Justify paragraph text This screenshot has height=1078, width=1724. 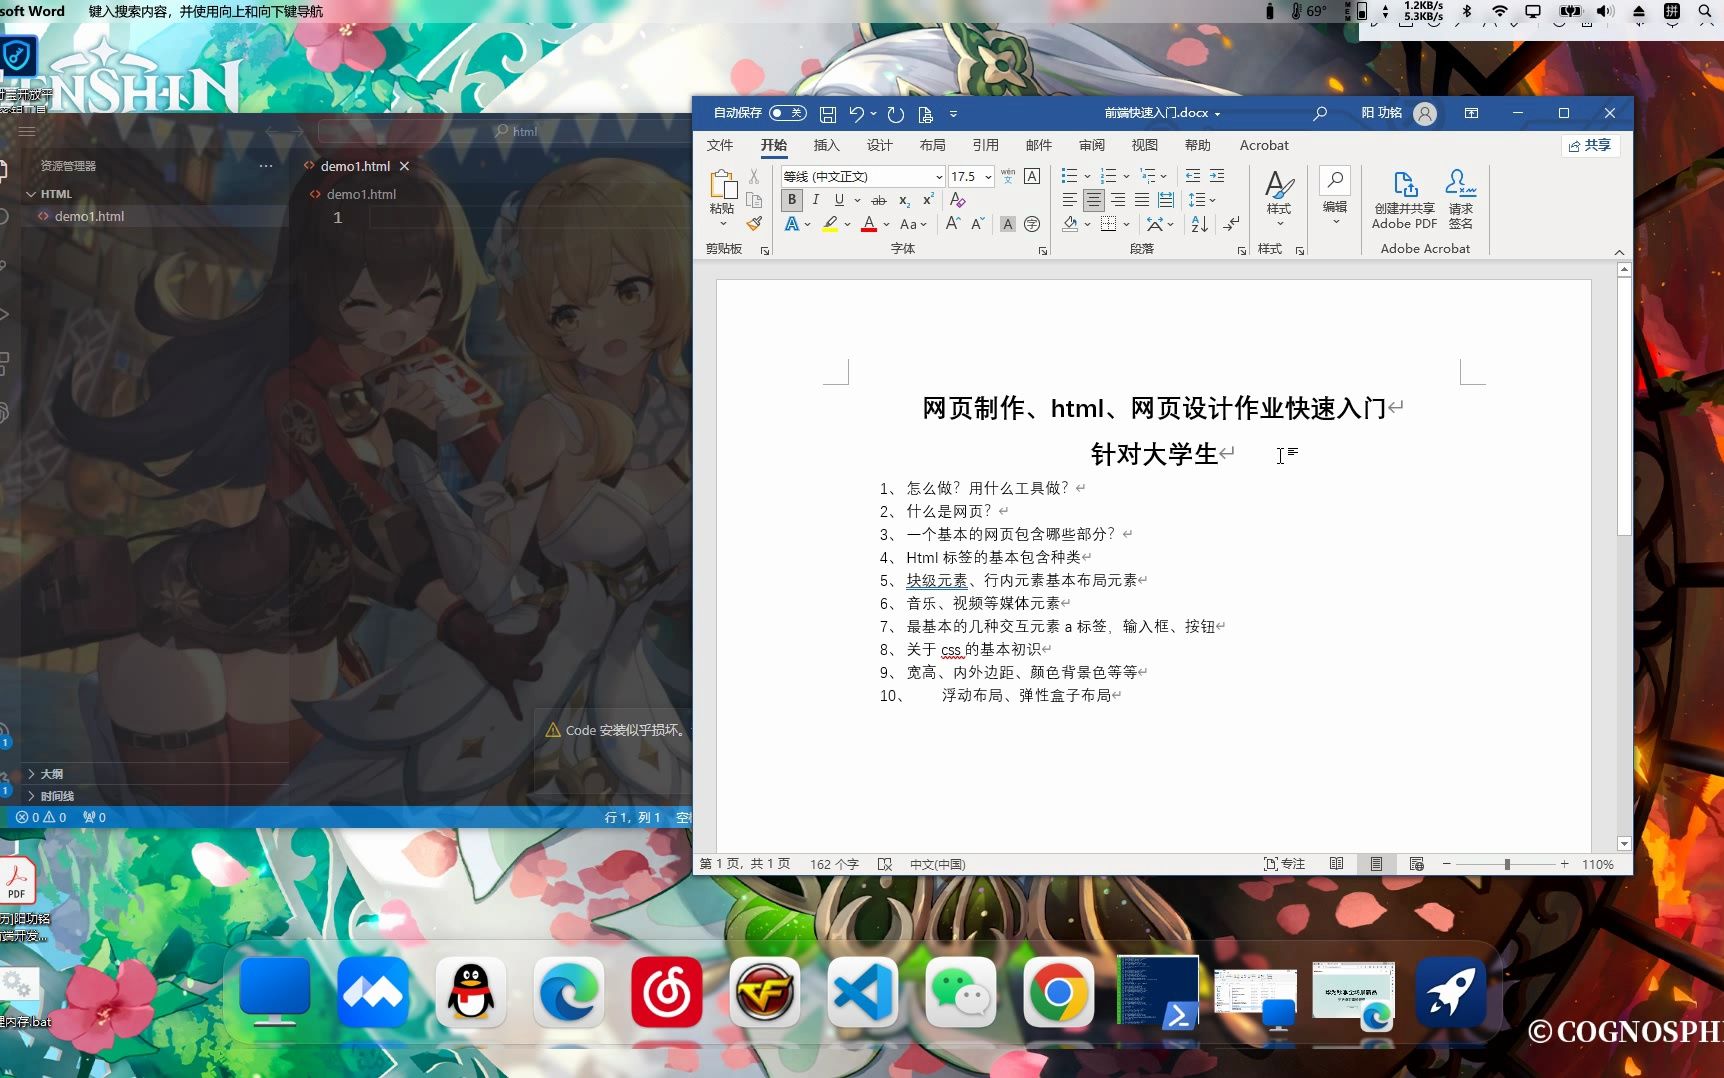point(1142,200)
